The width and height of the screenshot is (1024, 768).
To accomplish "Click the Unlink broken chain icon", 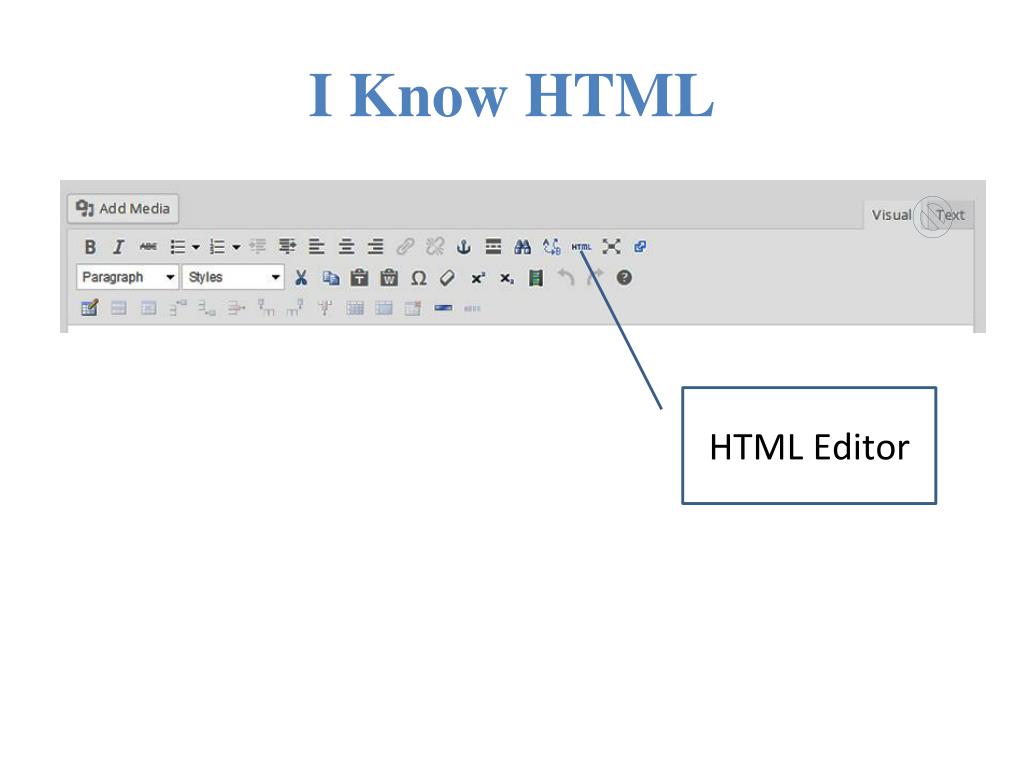I will 435,247.
